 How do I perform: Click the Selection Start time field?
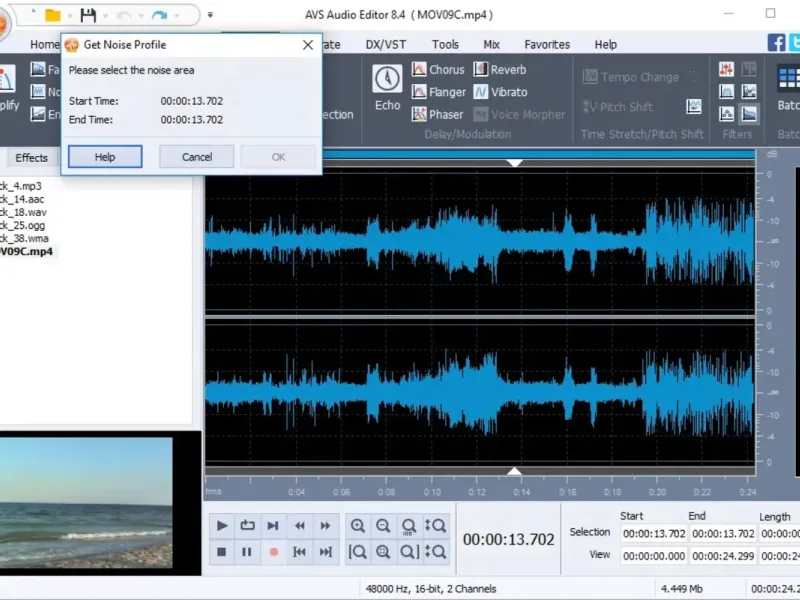[x=653, y=534]
